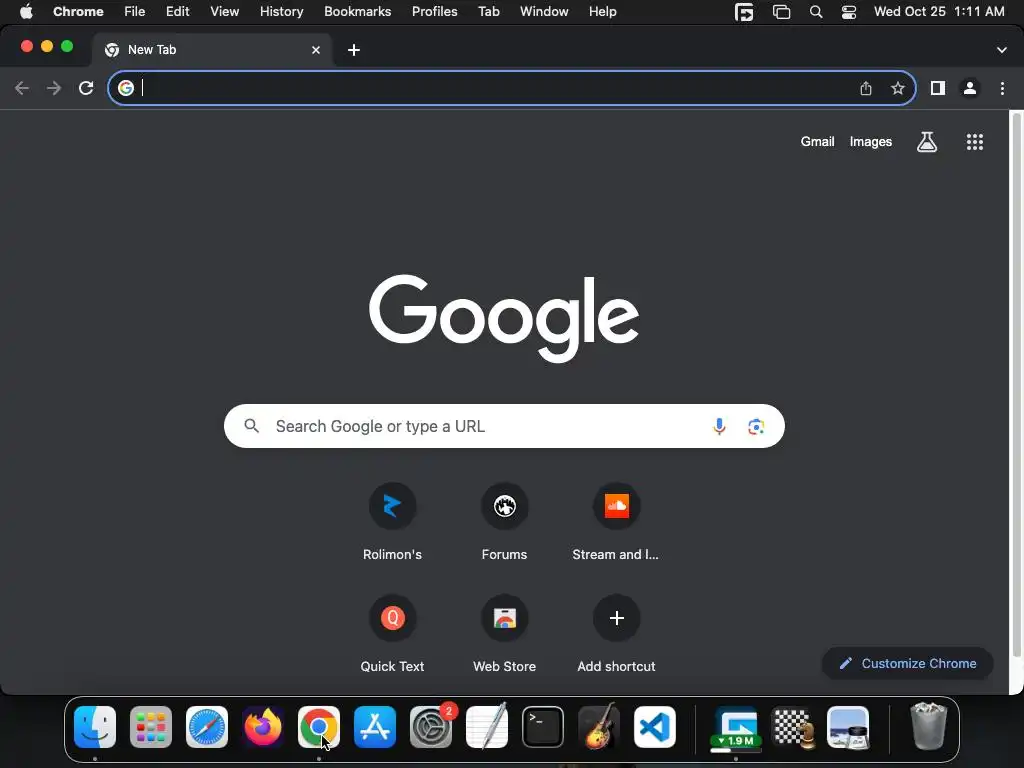Click the Stage Manager menu bar icon
Viewport: 1024px width, 768px height.
click(781, 12)
